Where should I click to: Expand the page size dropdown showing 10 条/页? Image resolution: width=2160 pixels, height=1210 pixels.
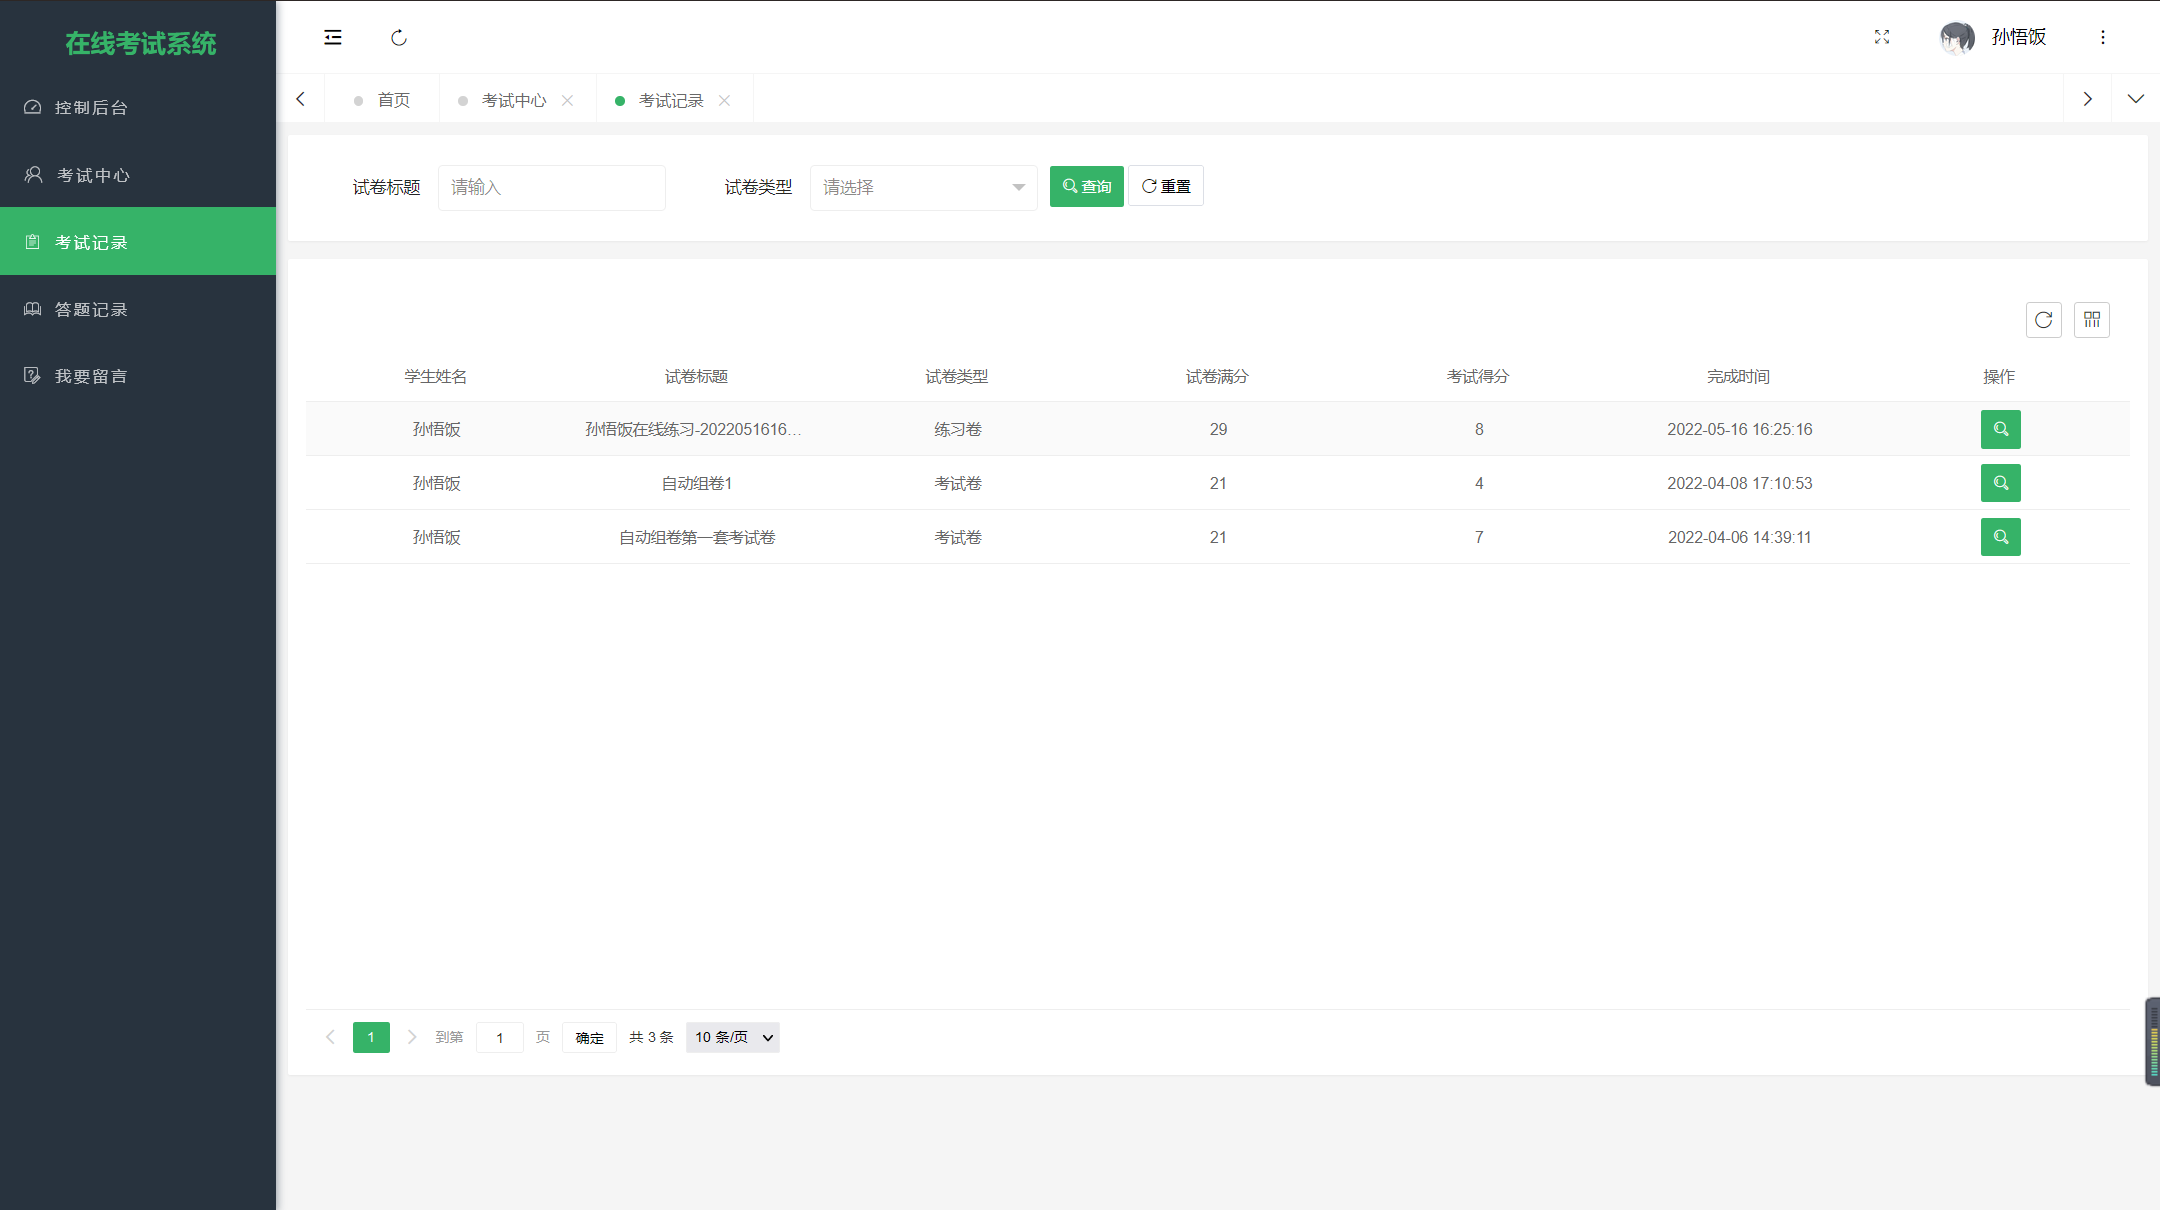click(731, 1037)
